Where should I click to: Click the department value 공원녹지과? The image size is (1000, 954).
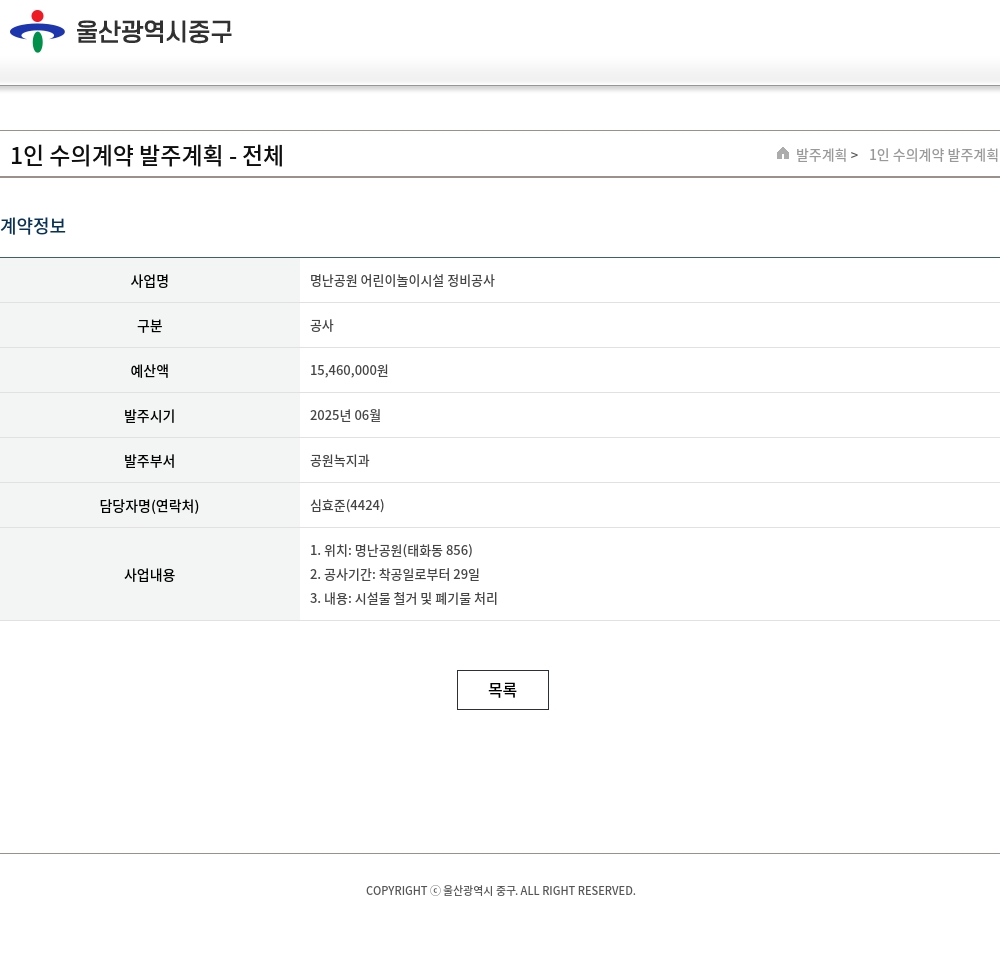(340, 460)
